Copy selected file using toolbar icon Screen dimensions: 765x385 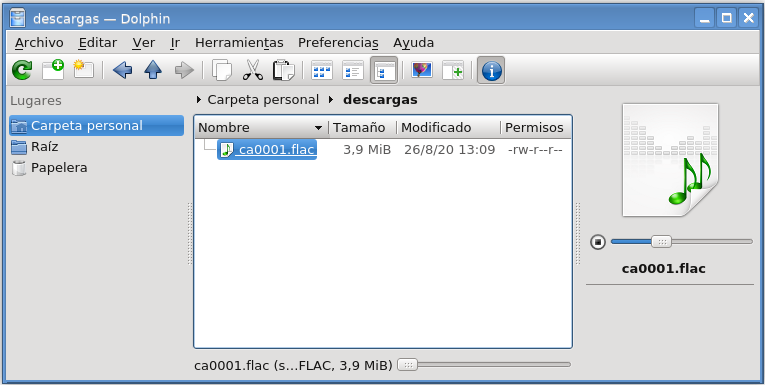point(222,70)
